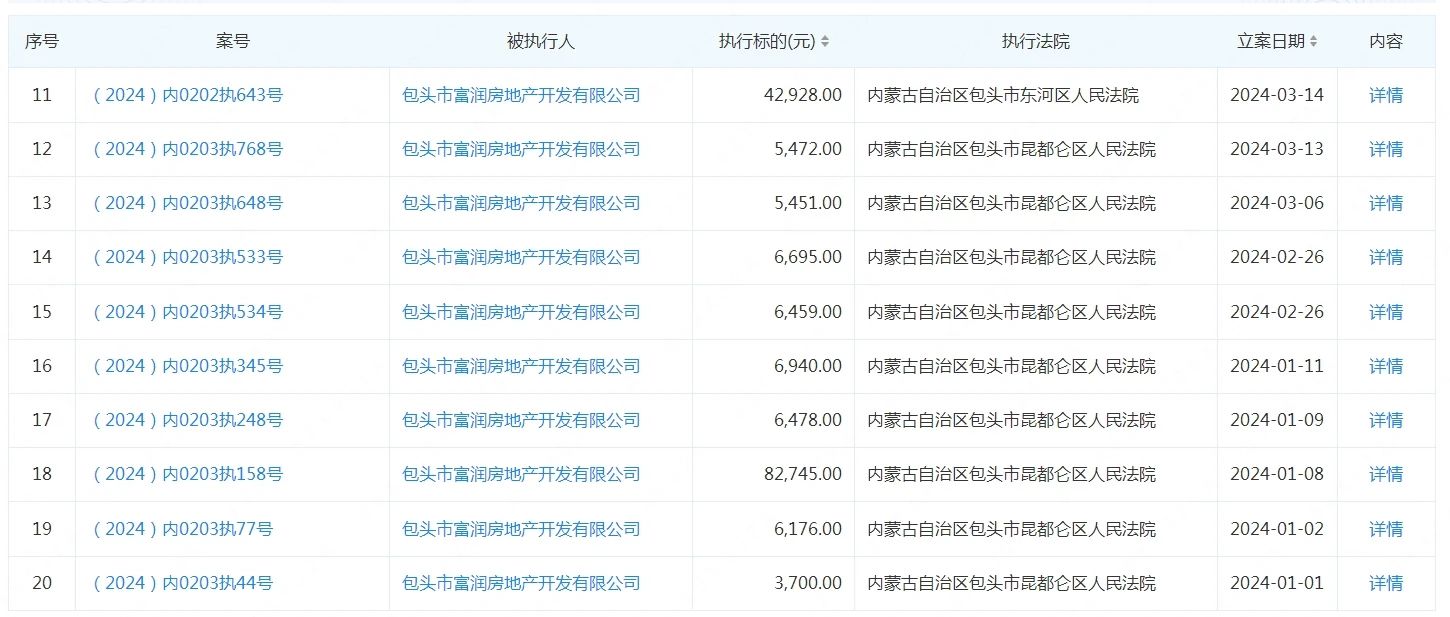Sort by 执行标的(元) column arrows
The width and height of the screenshot is (1450, 617).
coord(825,42)
